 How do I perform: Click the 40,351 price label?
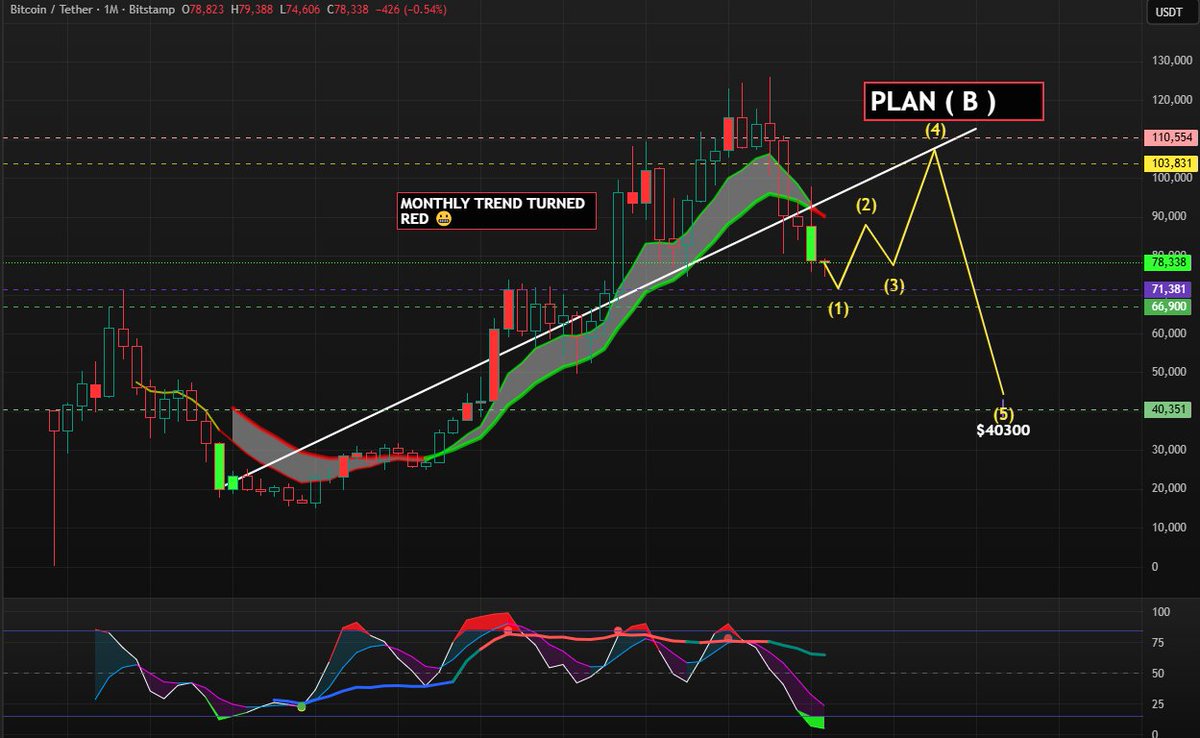pyautogui.click(x=1167, y=410)
